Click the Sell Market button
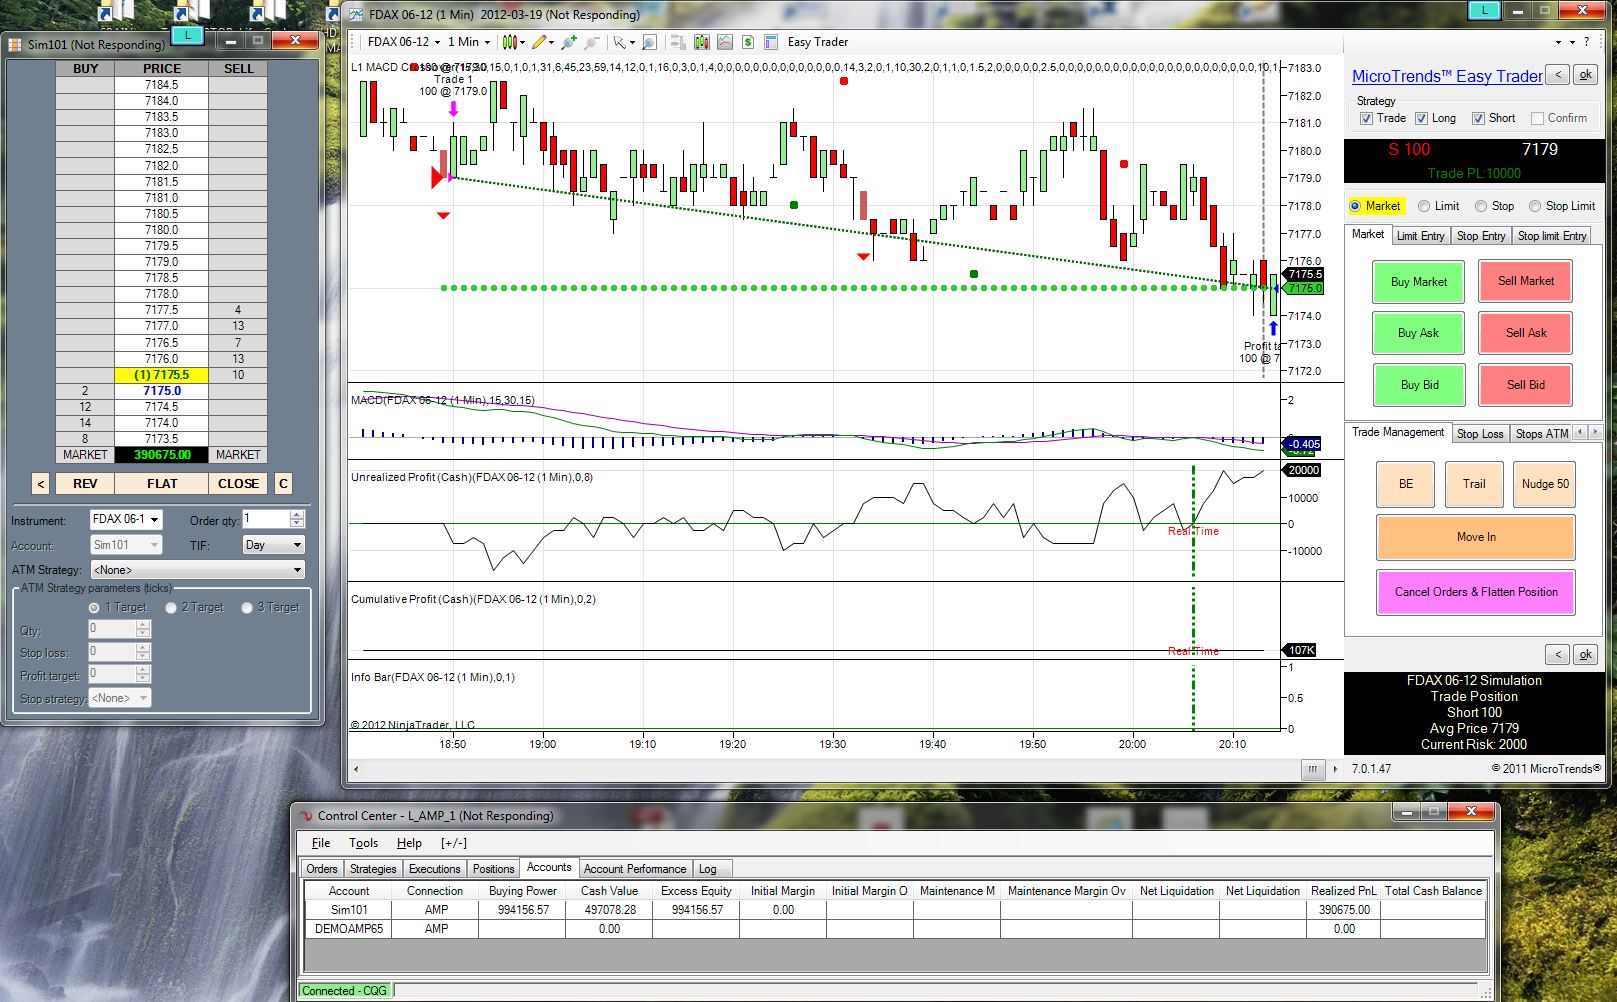The image size is (1617, 1002). 1526,281
